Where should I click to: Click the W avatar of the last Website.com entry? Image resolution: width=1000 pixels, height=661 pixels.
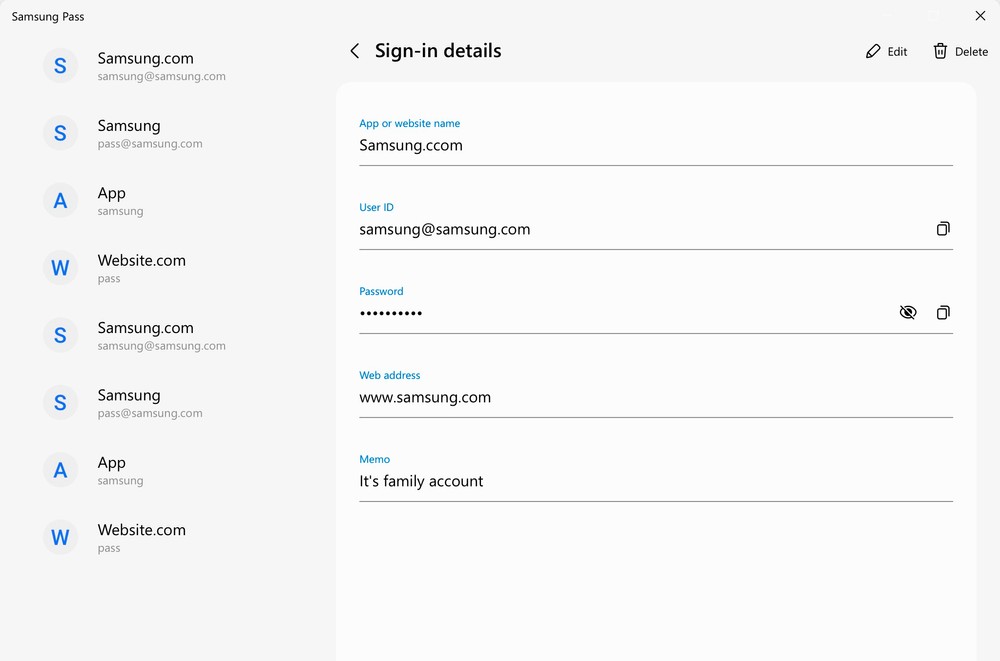(x=60, y=538)
